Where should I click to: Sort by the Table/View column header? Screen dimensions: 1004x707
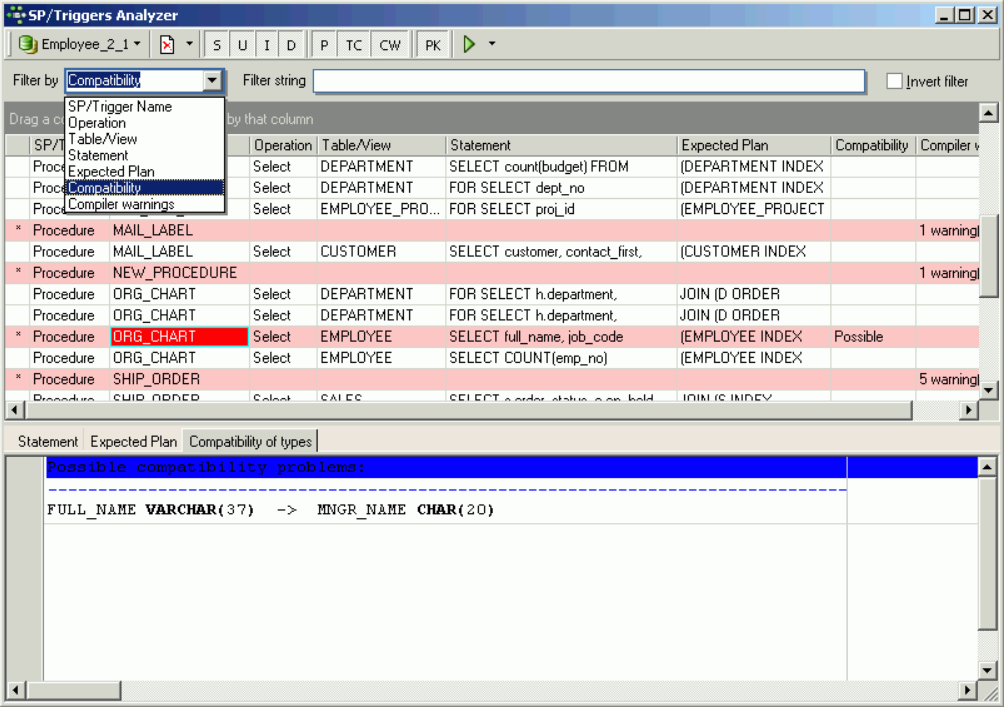[x=380, y=145]
